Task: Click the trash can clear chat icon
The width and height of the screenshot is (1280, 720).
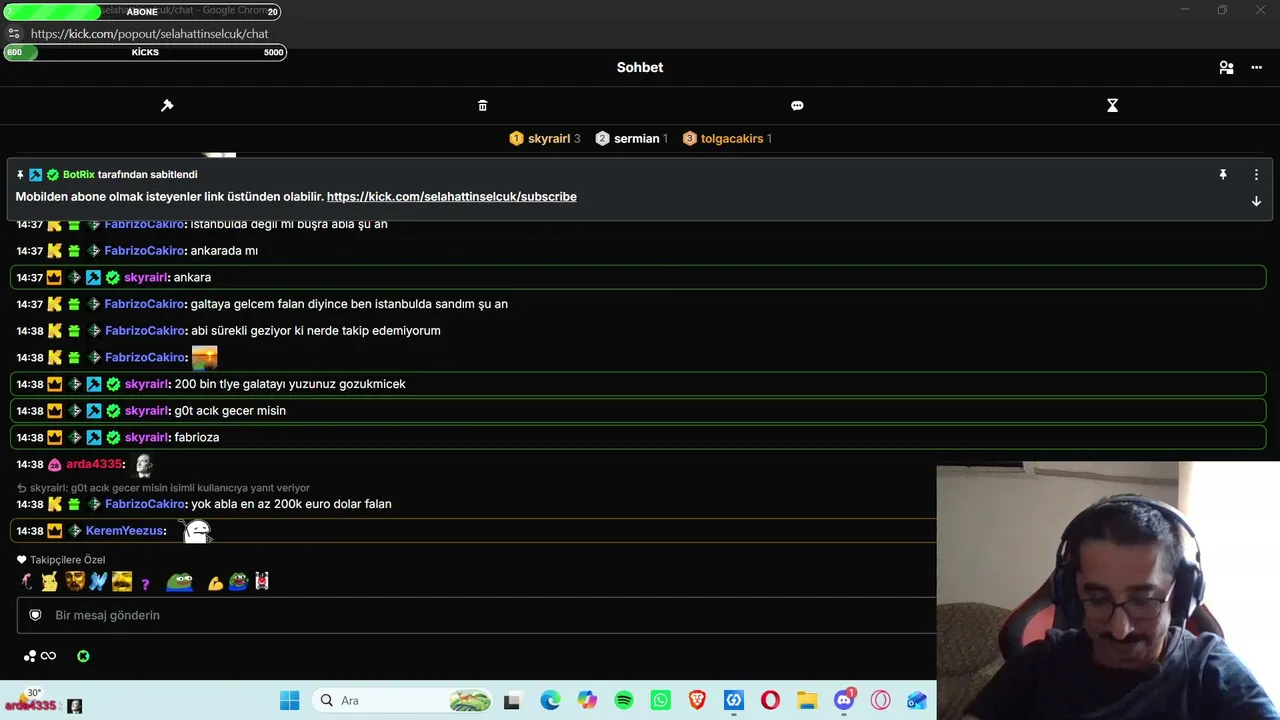Action: (483, 105)
